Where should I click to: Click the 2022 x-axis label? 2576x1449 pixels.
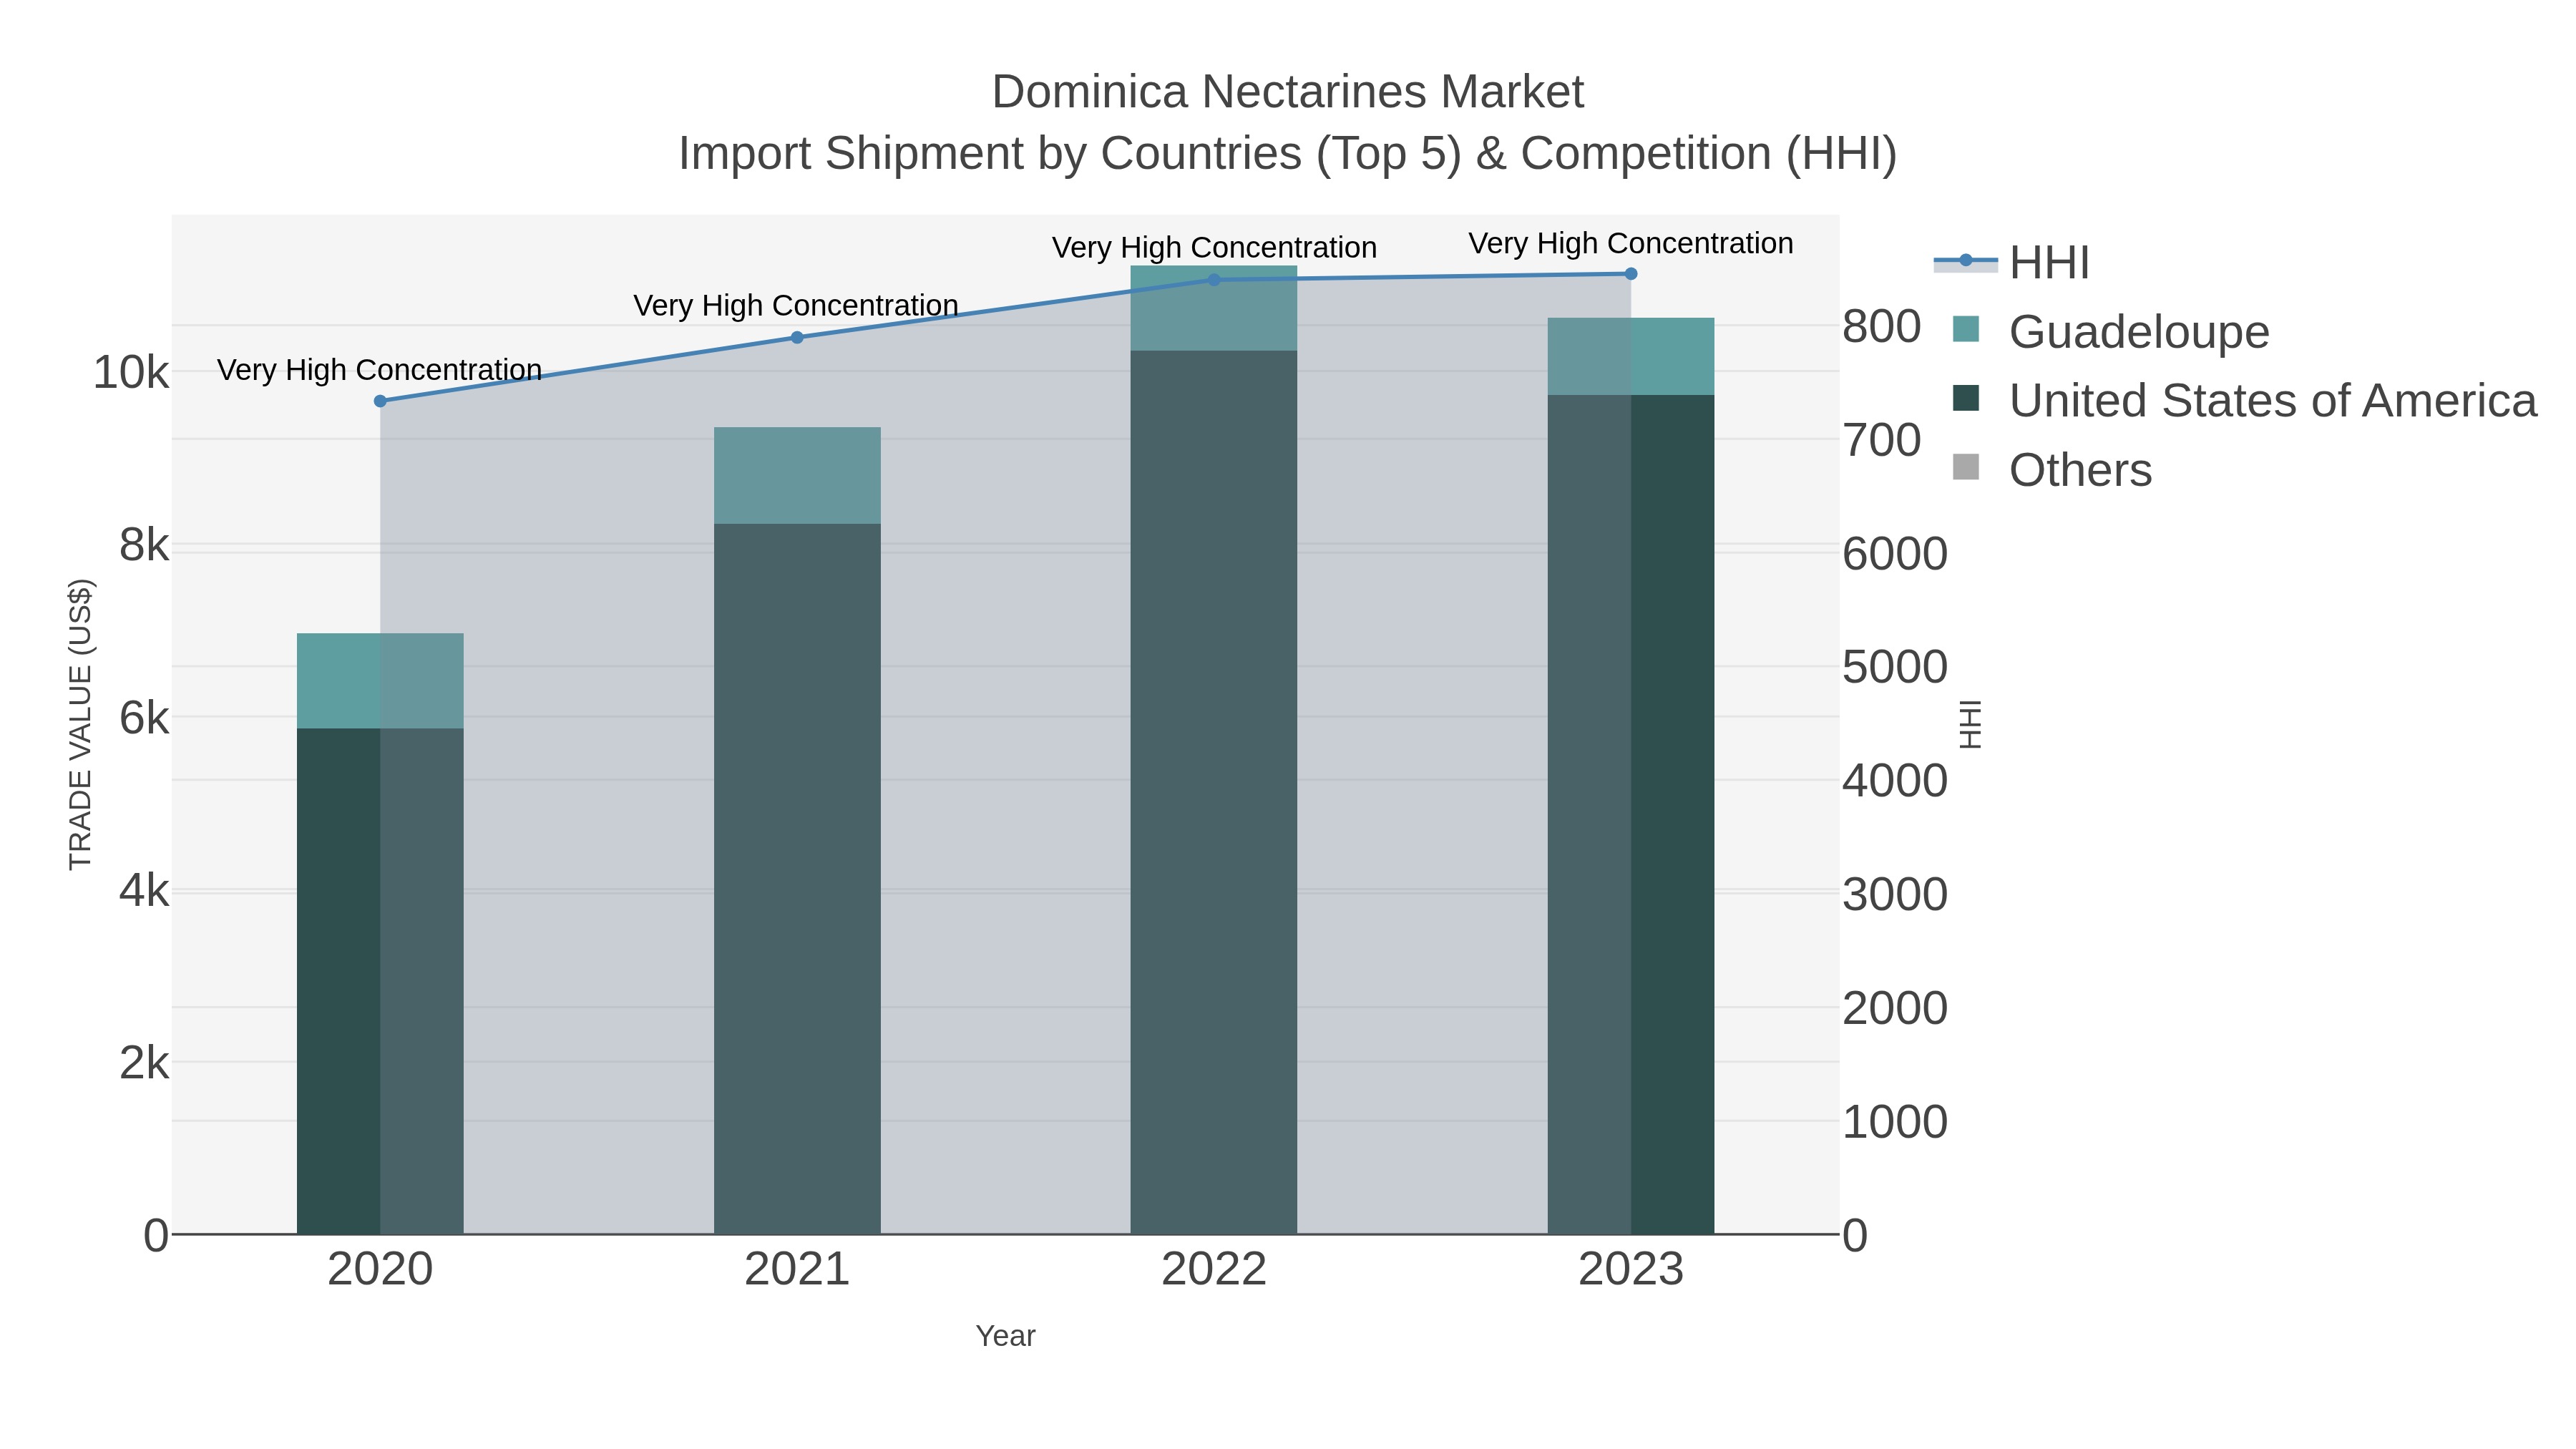(x=1214, y=1270)
